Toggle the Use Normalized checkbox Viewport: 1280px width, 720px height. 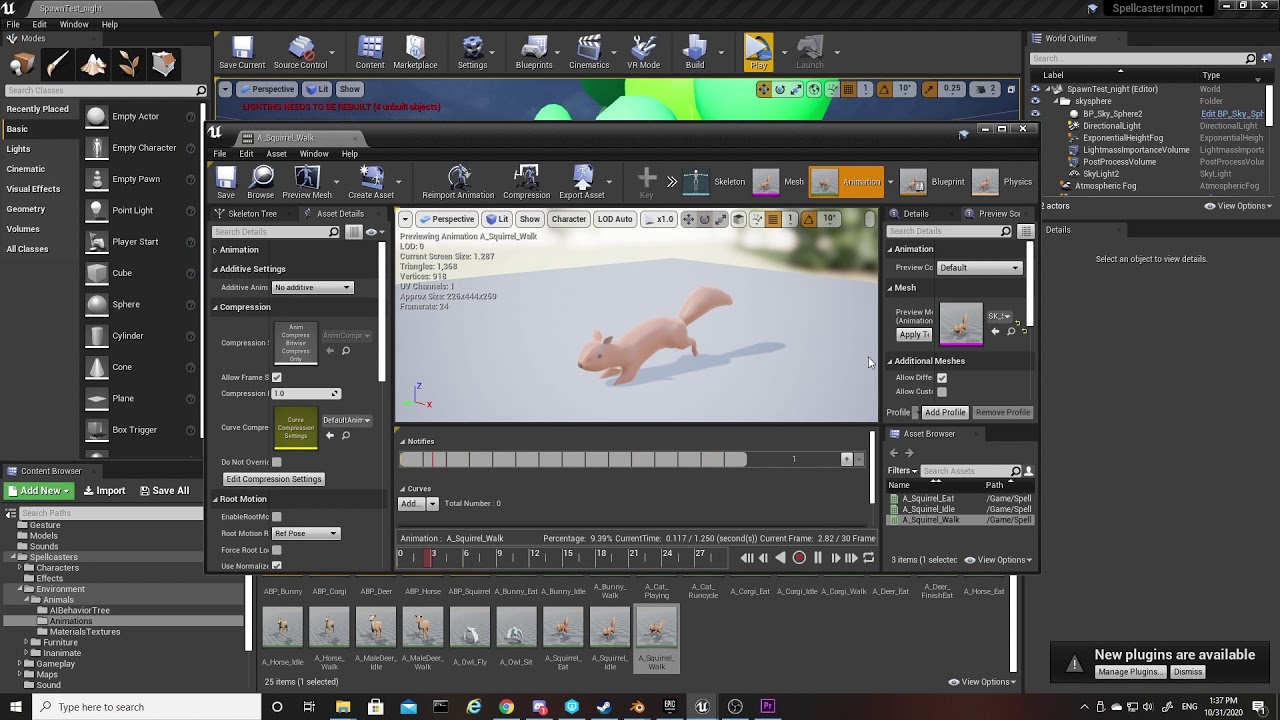click(277, 566)
